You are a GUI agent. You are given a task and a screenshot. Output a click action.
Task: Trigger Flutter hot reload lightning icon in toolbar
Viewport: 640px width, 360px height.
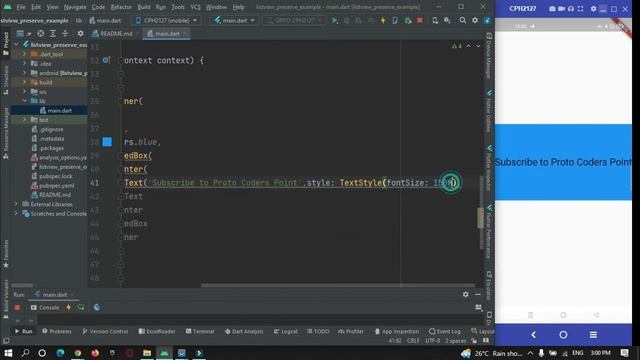click(x=383, y=20)
